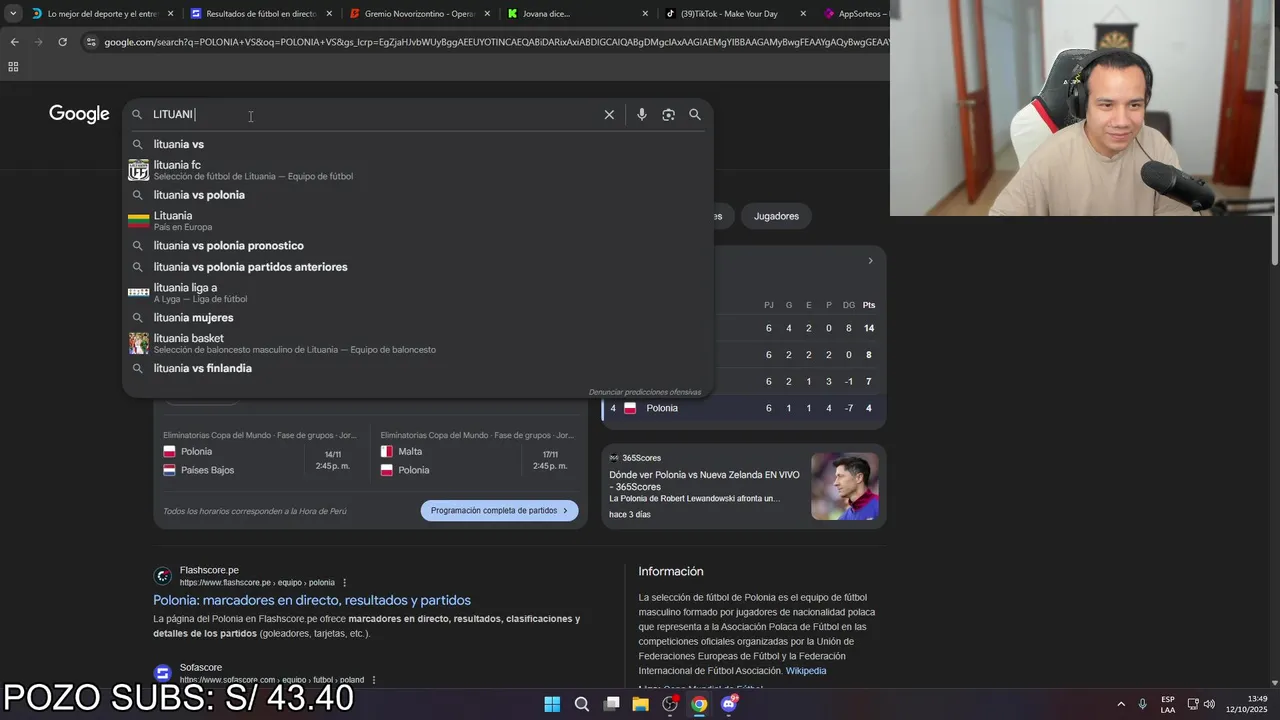Click 'Denunciar predicciones ofensivas' link
The height and width of the screenshot is (720, 1280).
645,392
